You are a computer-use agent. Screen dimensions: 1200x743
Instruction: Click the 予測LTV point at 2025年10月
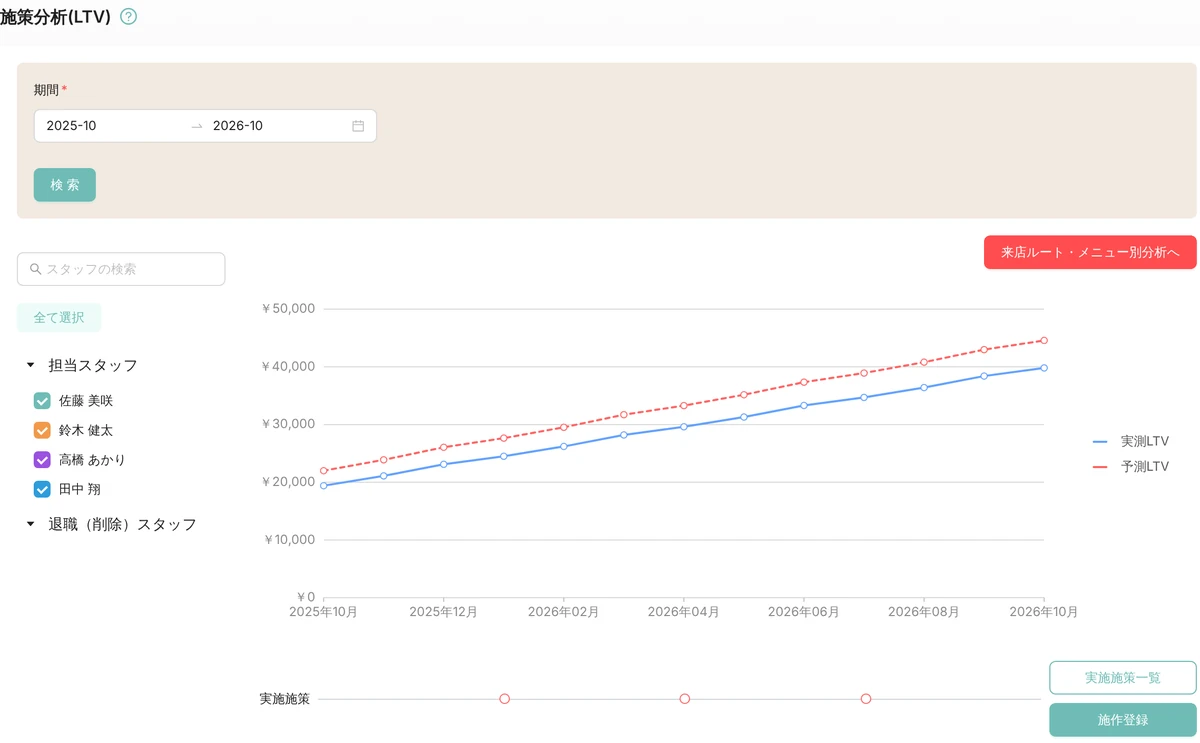point(323,471)
